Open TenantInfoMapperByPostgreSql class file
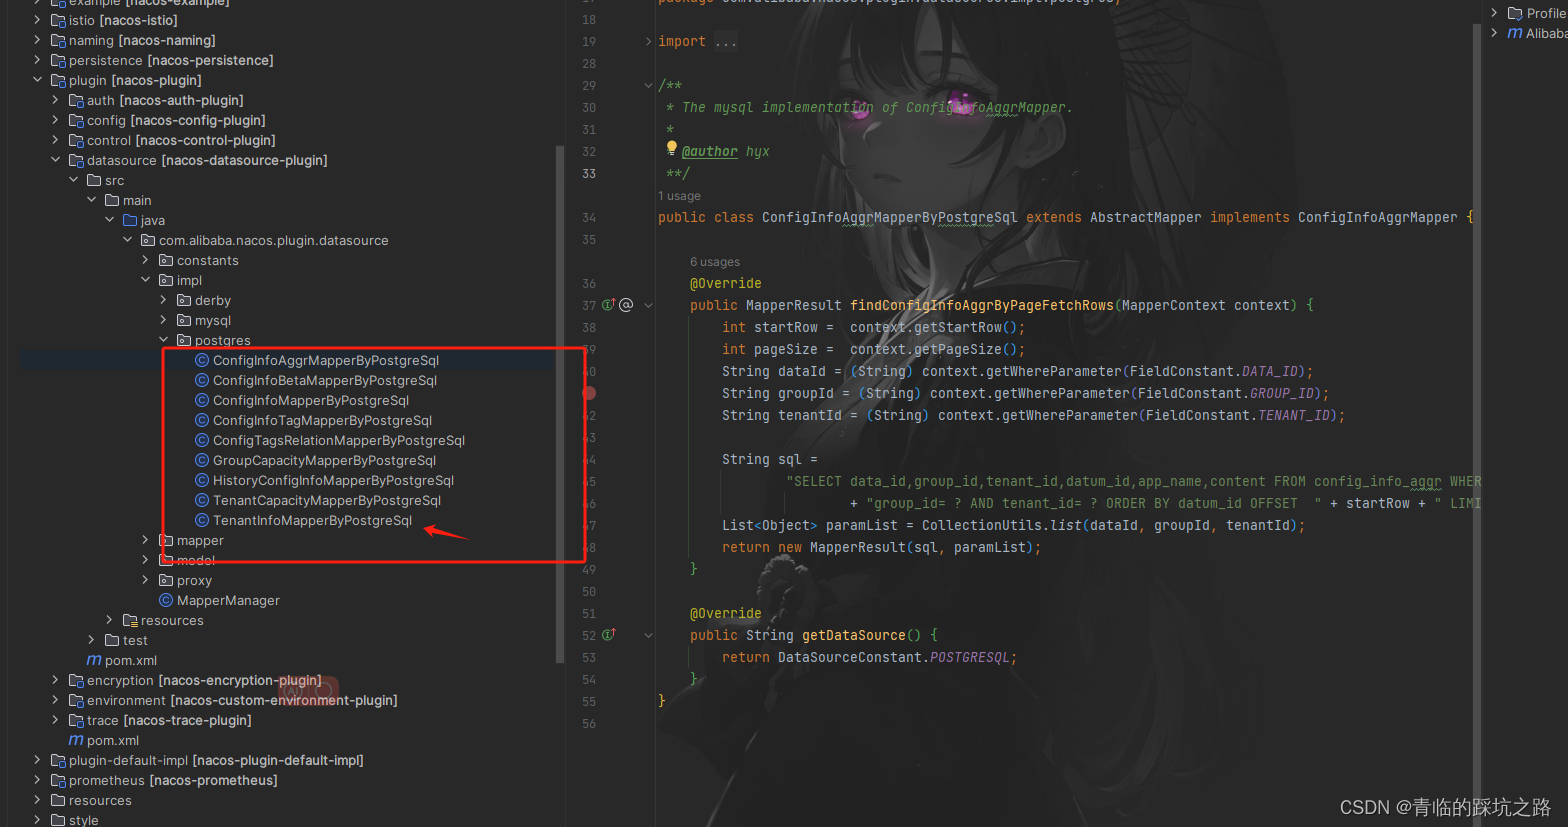1568x827 pixels. click(313, 520)
